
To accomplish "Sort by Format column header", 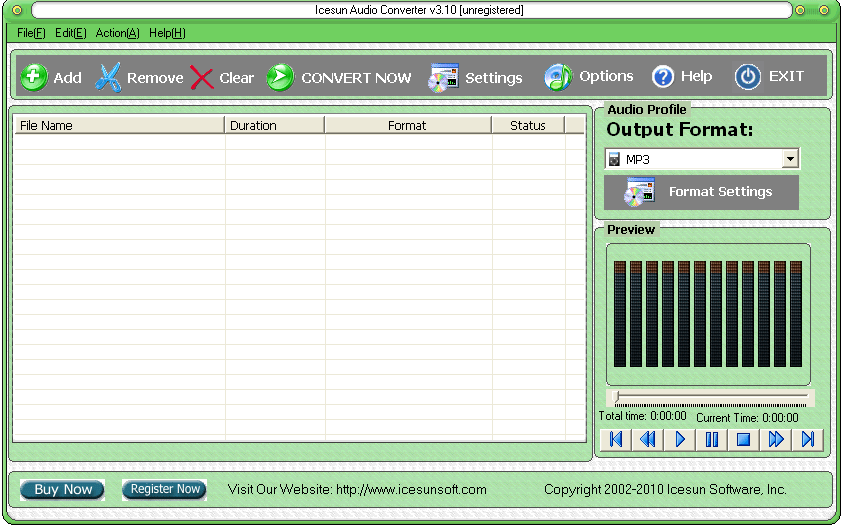I will coord(407,125).
